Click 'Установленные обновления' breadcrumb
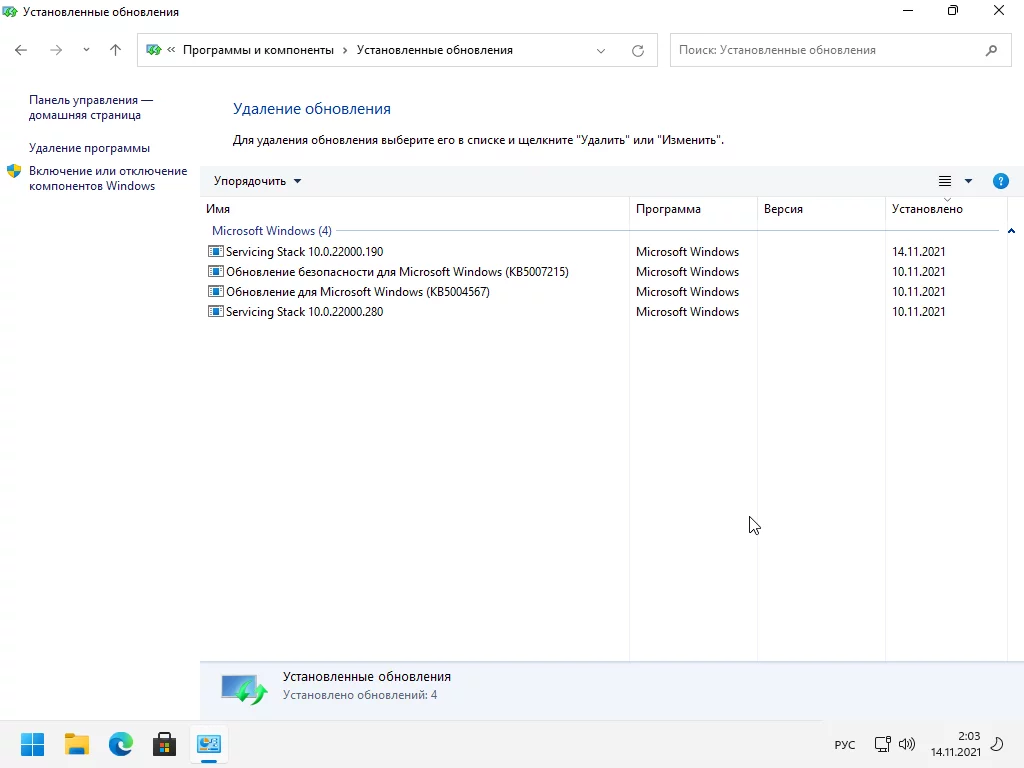 [434, 50]
